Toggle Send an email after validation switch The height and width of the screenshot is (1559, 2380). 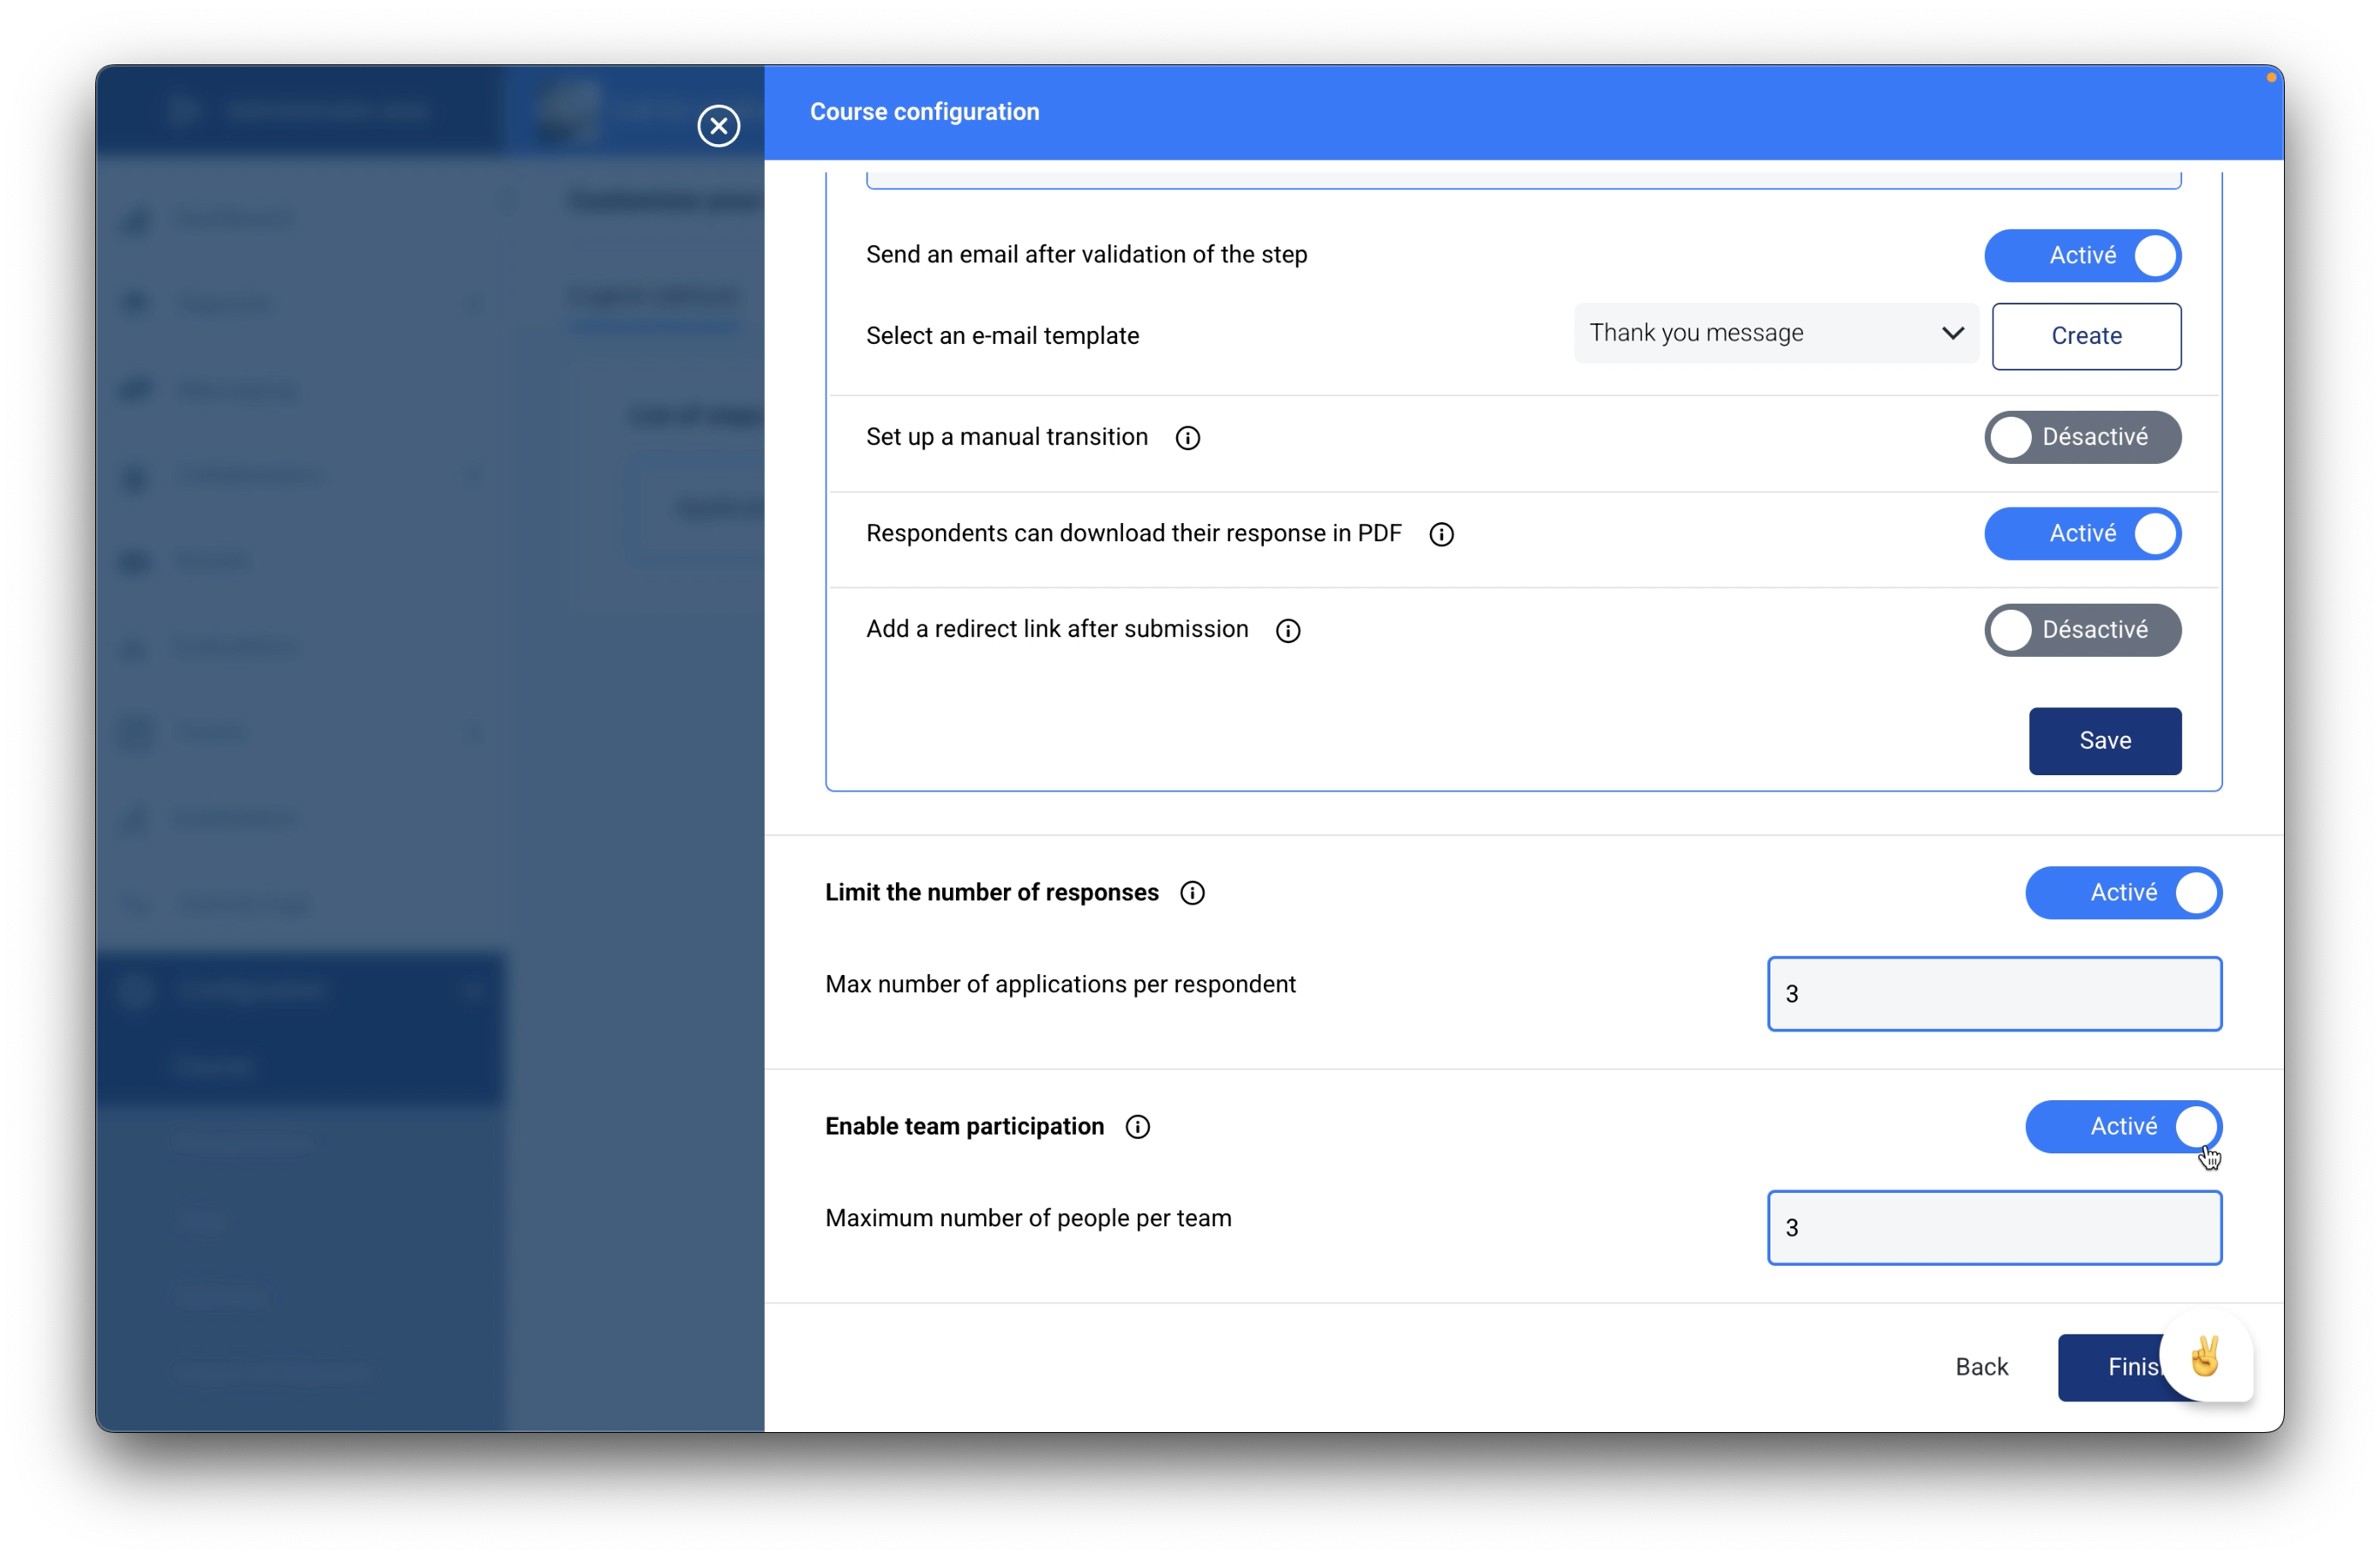pos(2082,256)
